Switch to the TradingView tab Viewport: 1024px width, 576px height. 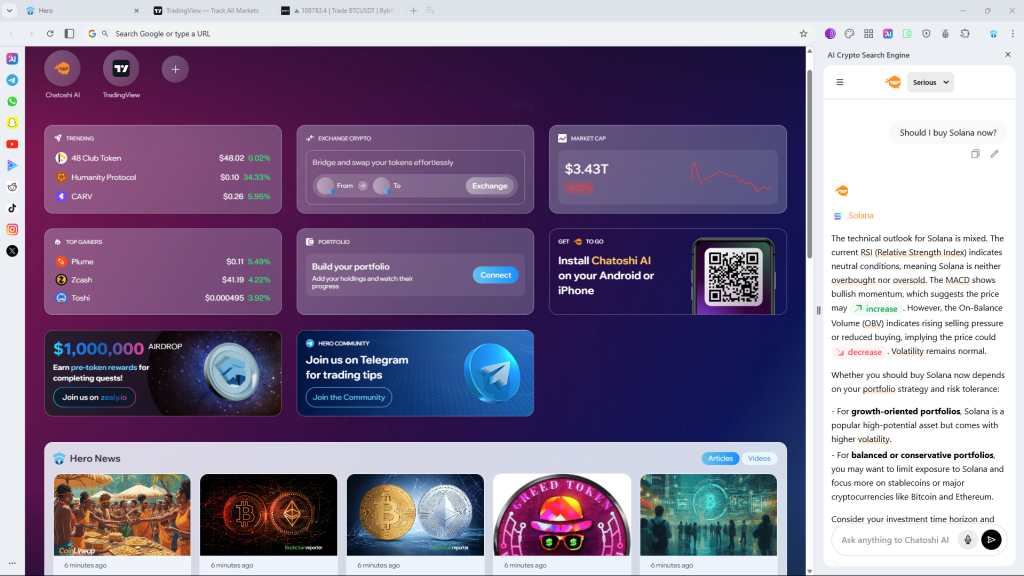point(210,10)
